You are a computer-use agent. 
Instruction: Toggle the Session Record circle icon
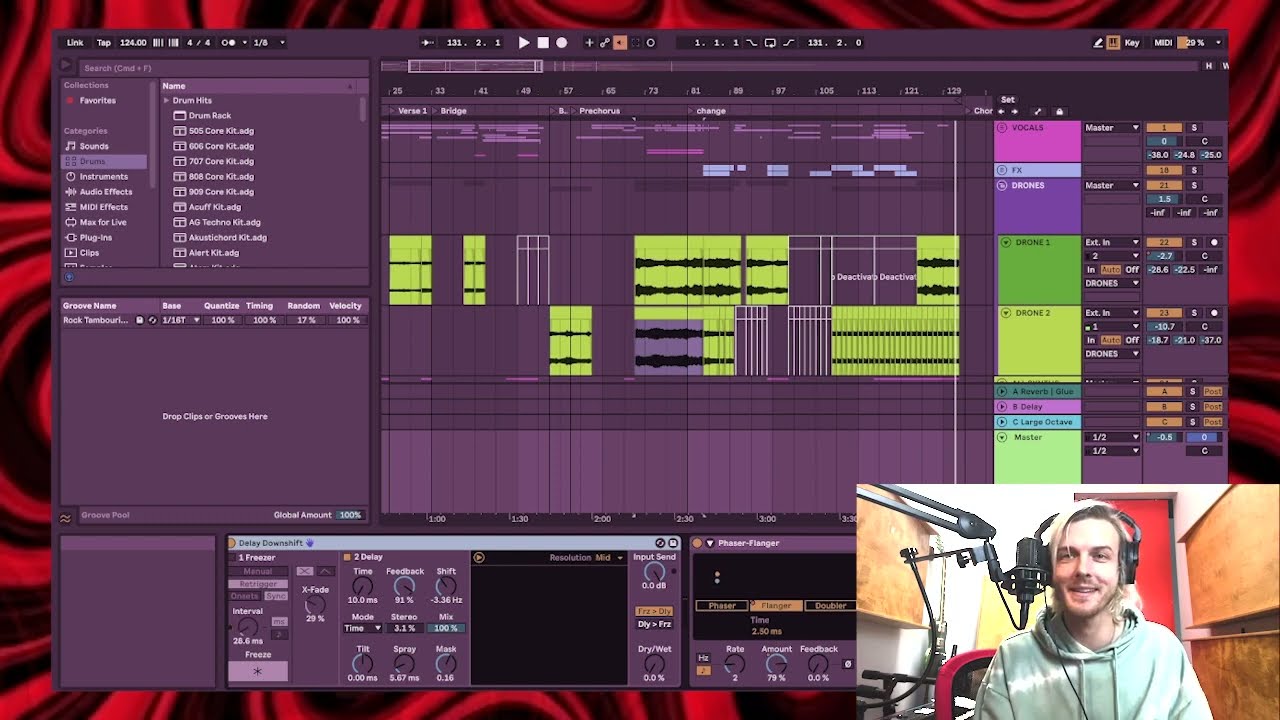point(651,43)
